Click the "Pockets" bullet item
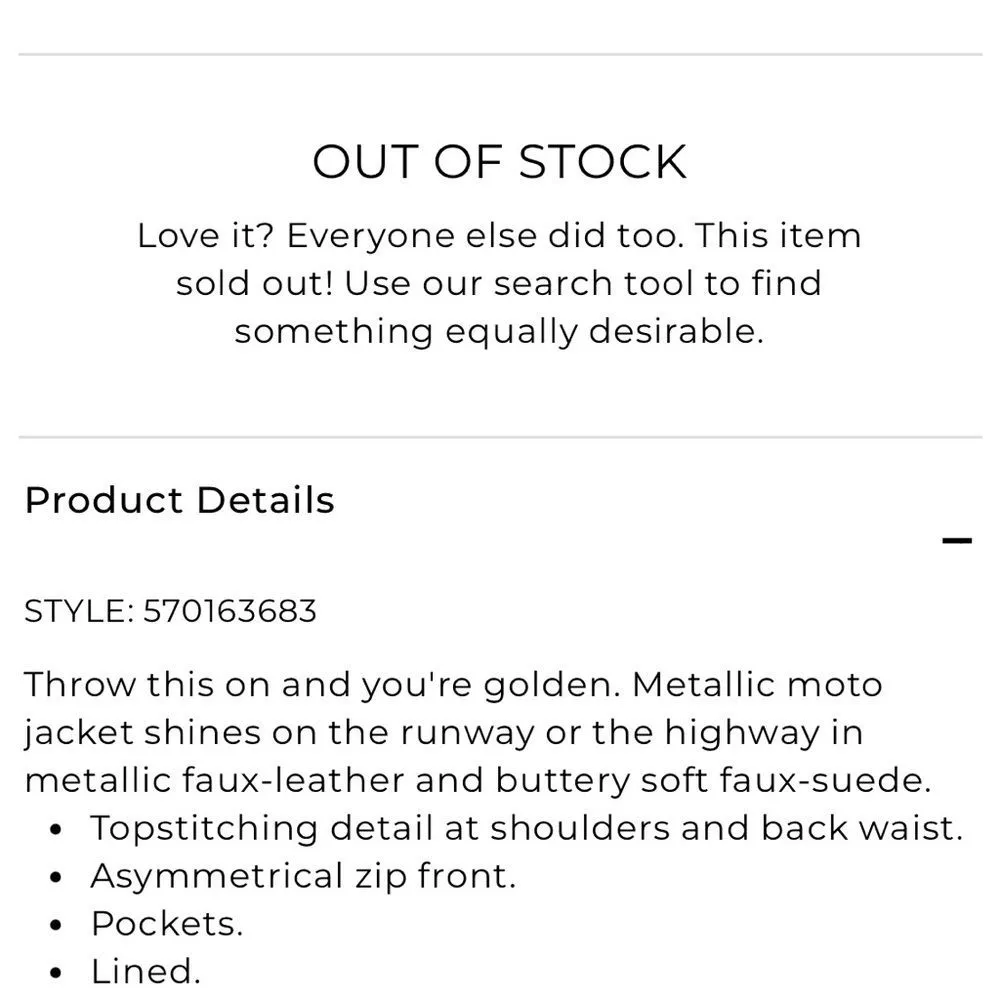Viewport: 1000px width, 1000px height. click(167, 923)
